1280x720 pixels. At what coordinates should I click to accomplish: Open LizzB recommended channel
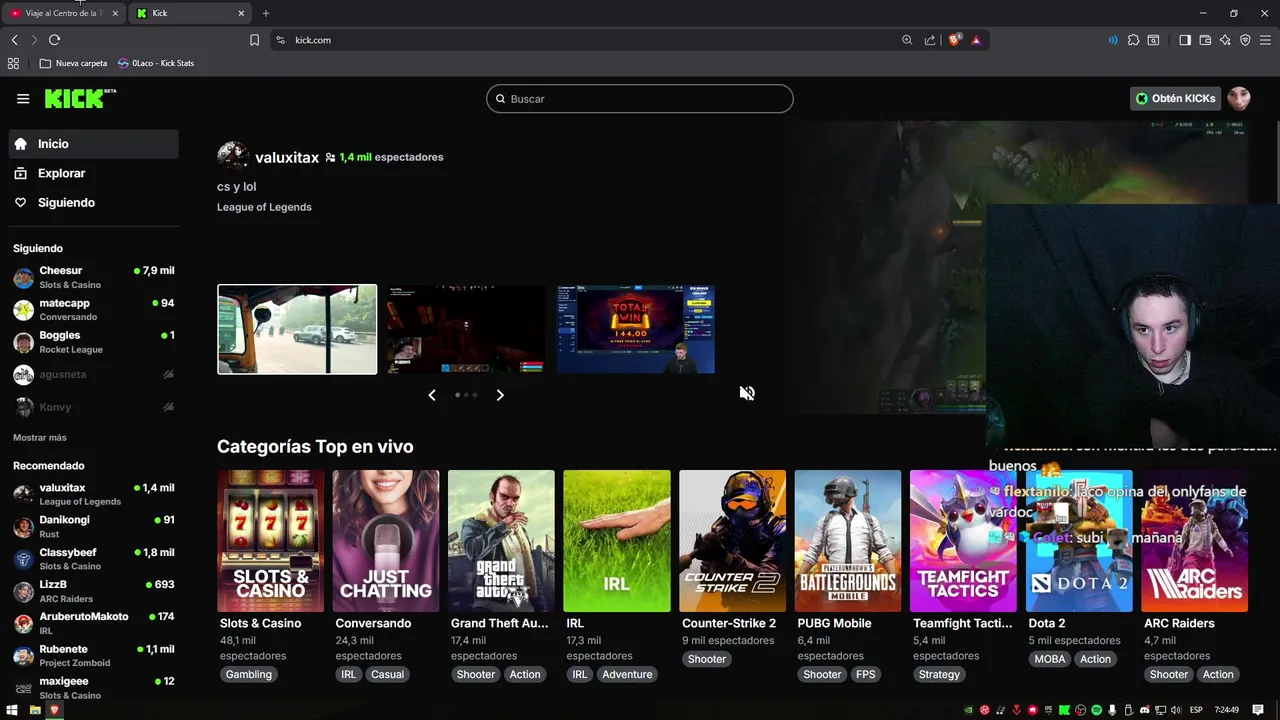(94, 591)
